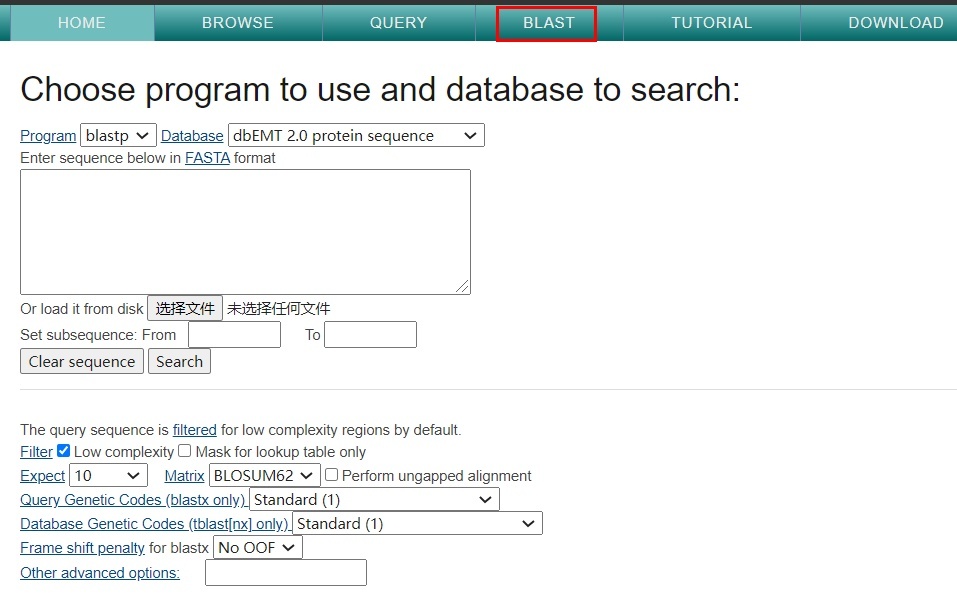This screenshot has height=597, width=957.
Task: Expand the Program blastp dropdown
Action: pyautogui.click(x=118, y=136)
